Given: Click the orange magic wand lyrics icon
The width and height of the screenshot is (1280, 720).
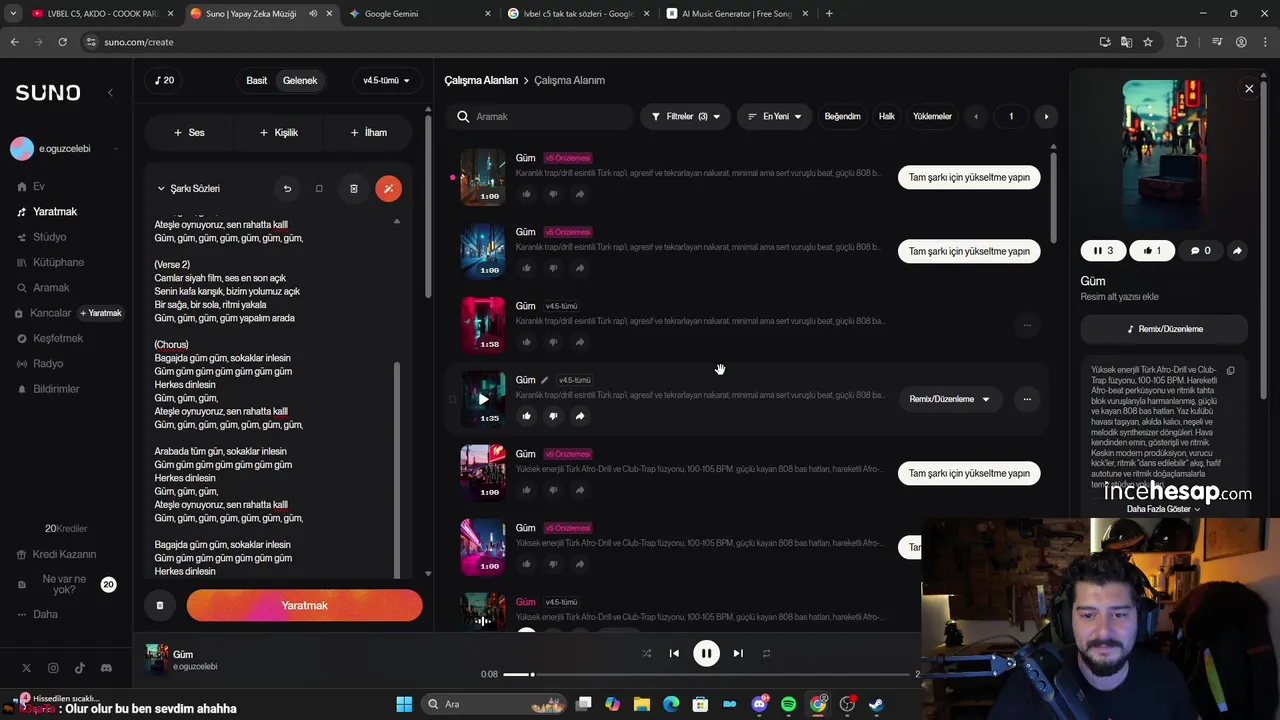Looking at the screenshot, I should tap(388, 188).
